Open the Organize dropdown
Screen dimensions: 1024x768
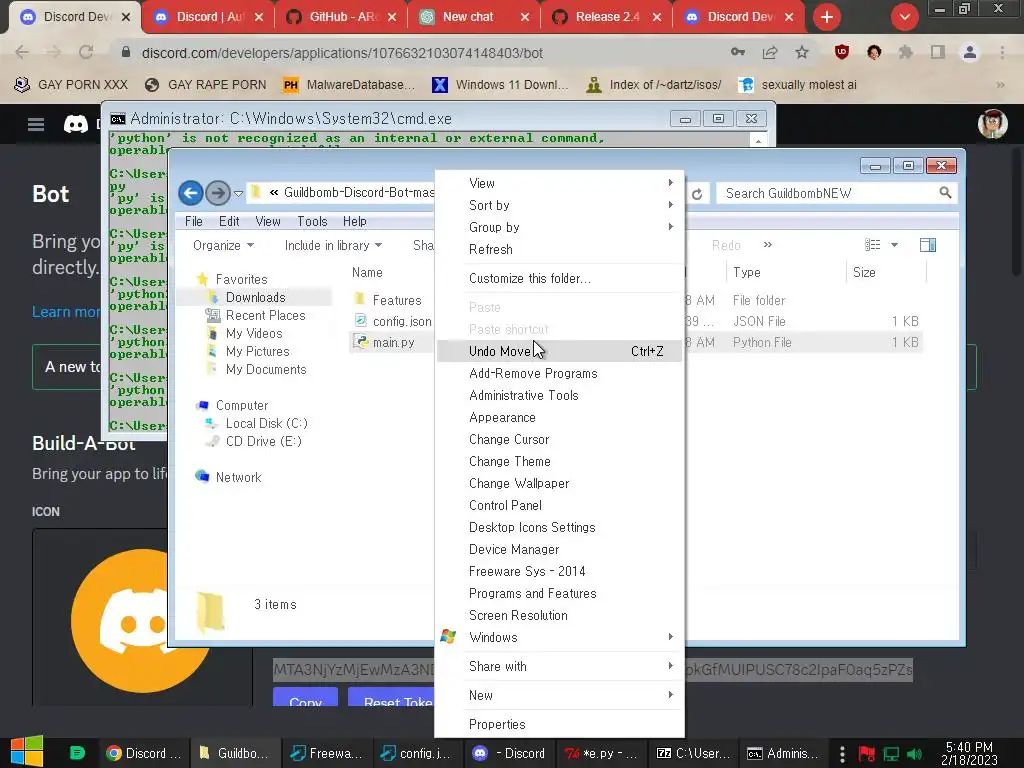coord(223,245)
